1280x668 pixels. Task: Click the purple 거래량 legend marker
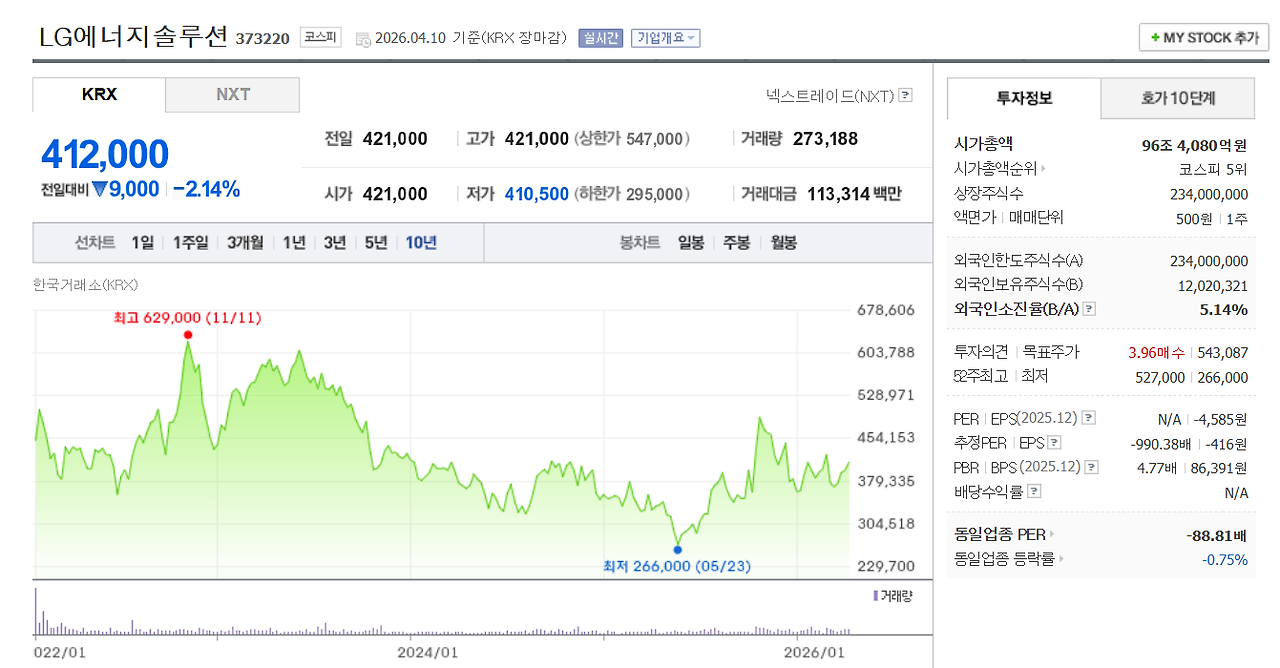(x=876, y=595)
